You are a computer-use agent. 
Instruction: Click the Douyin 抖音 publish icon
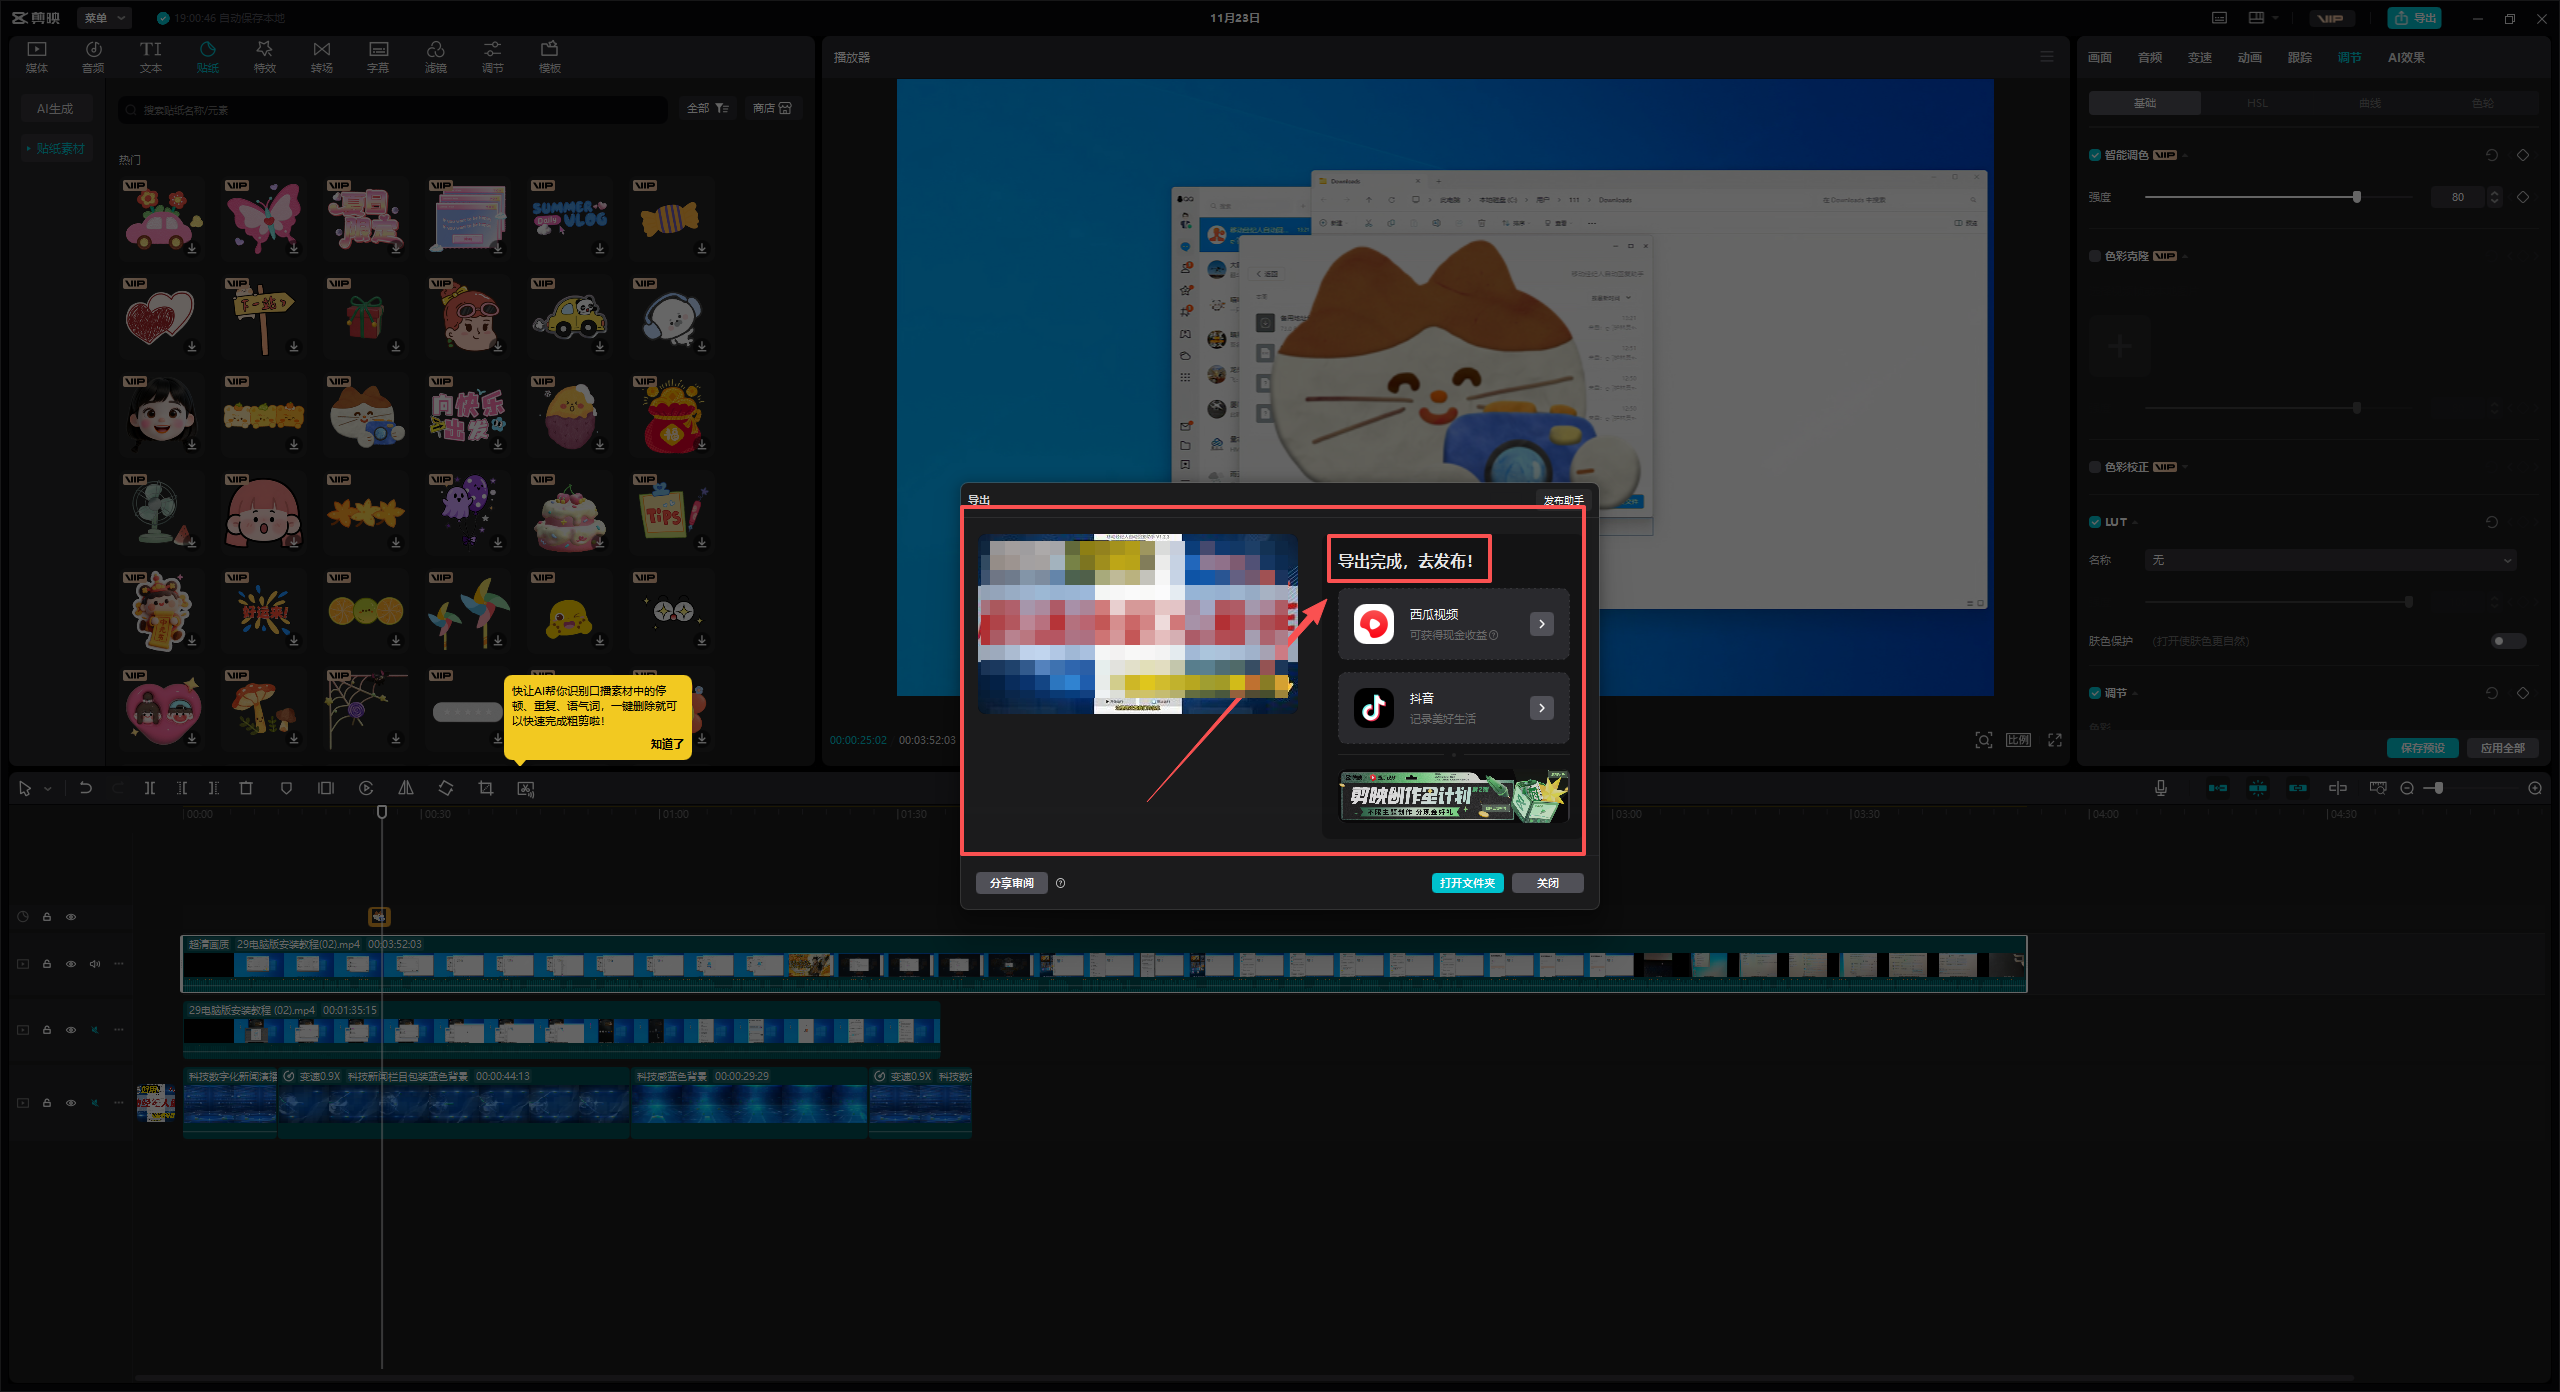coord(1373,707)
